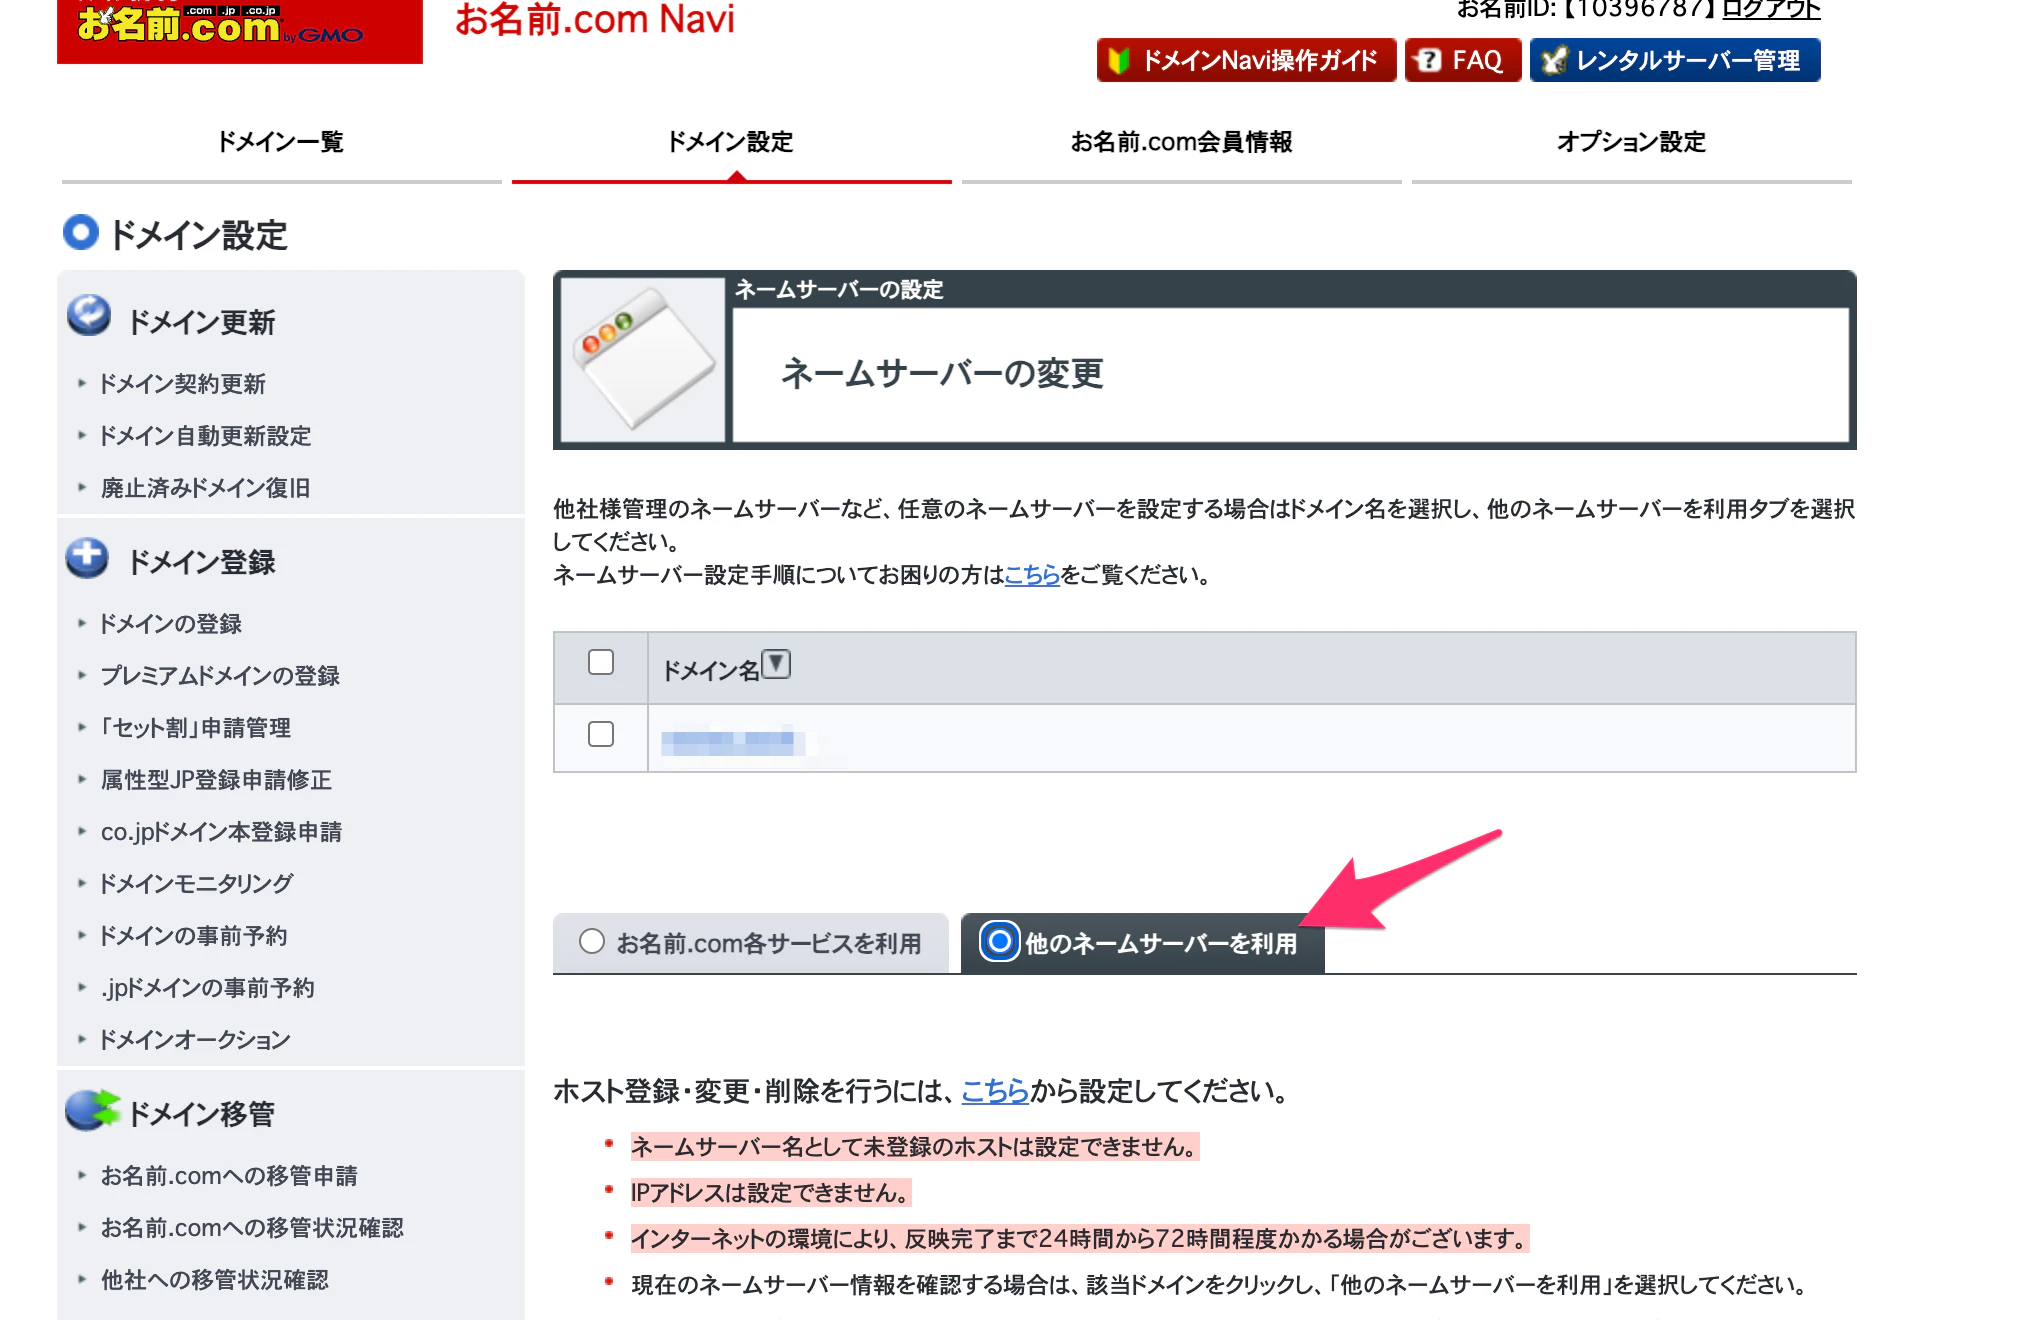
Task: Tick the select-all checkbox in the table header
Action: tap(601, 663)
